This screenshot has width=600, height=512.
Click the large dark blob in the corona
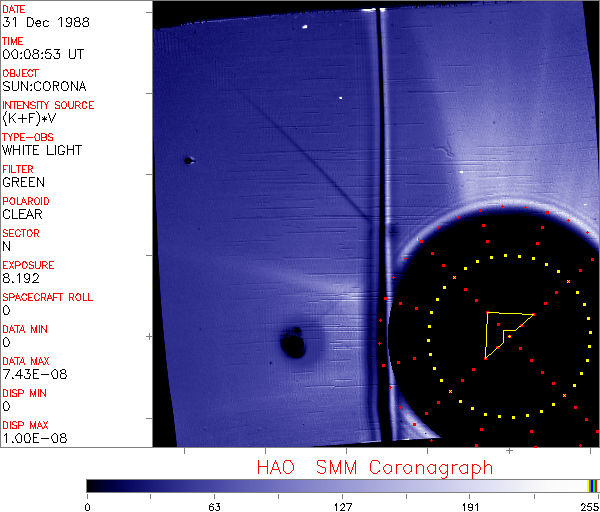(293, 344)
